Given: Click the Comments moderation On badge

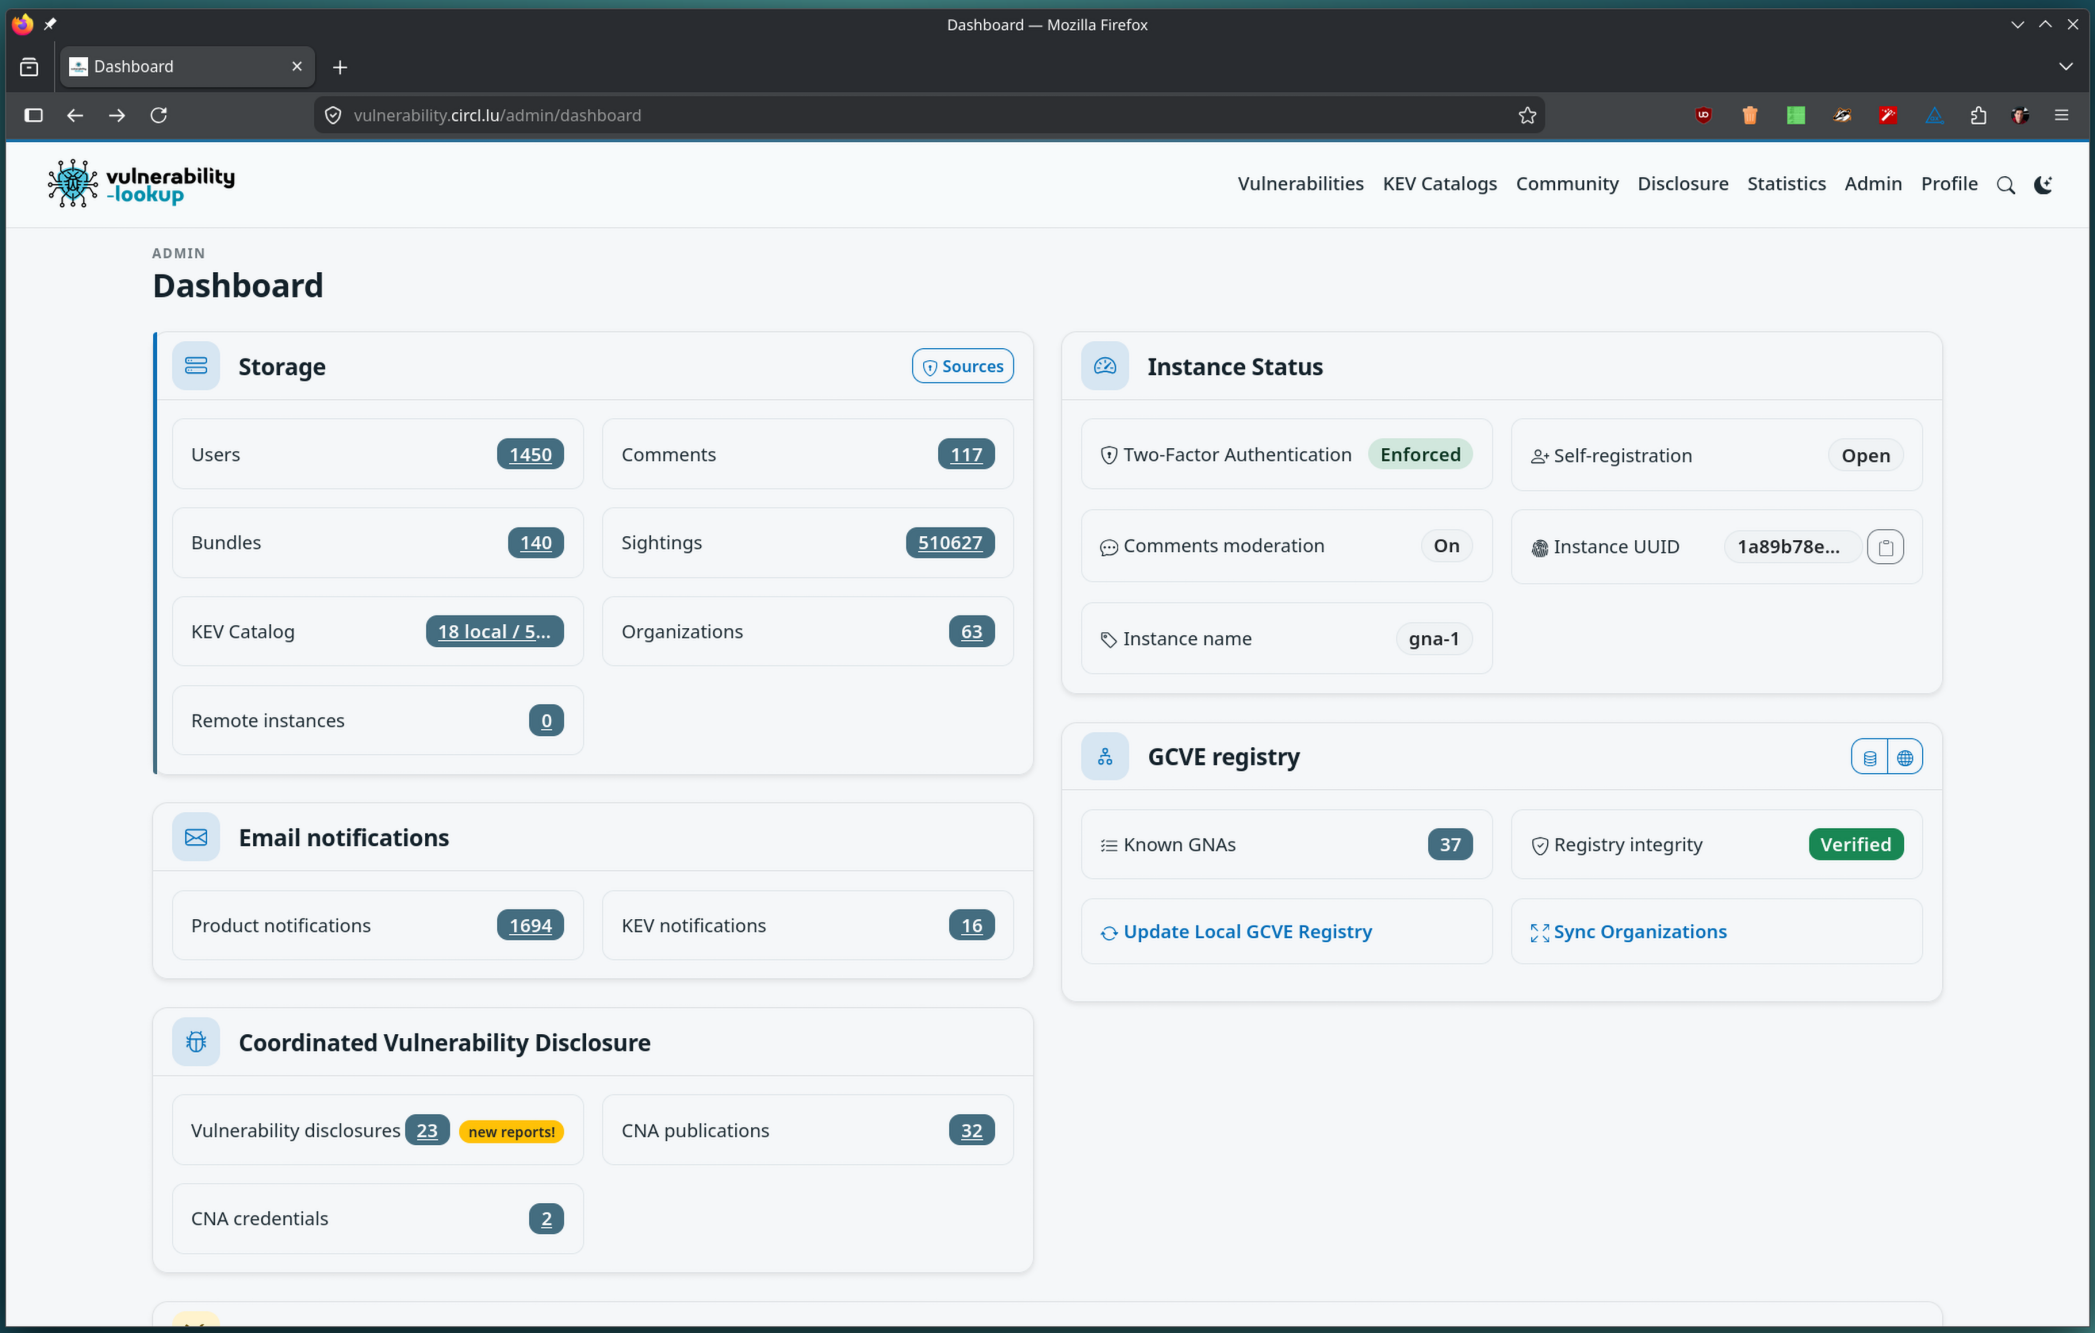Looking at the screenshot, I should coord(1446,545).
